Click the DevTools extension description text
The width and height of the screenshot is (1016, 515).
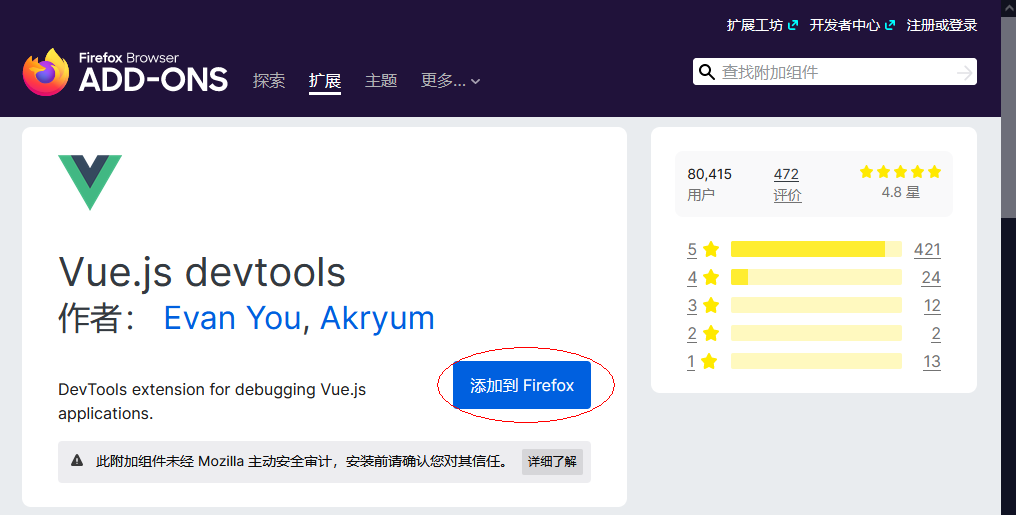tap(212, 401)
